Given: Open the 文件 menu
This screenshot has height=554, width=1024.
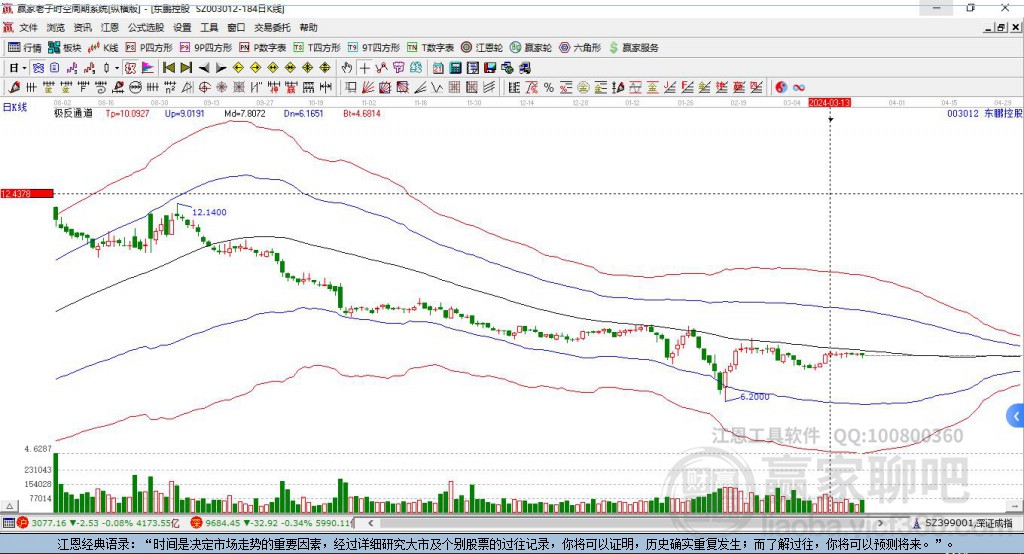Looking at the screenshot, I should coord(28,27).
